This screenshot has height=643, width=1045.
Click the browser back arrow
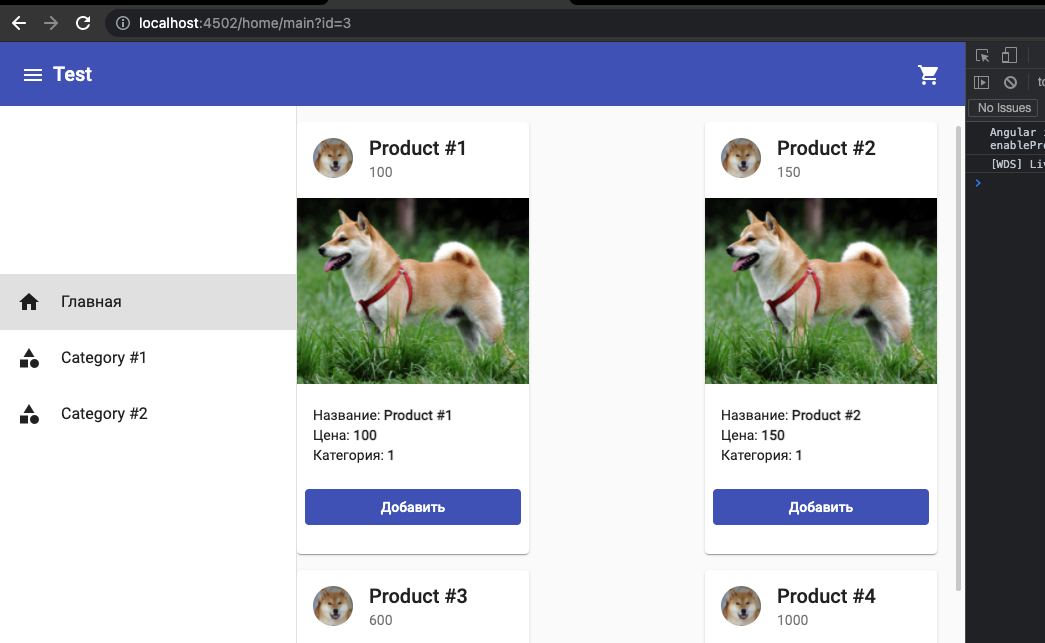19,23
